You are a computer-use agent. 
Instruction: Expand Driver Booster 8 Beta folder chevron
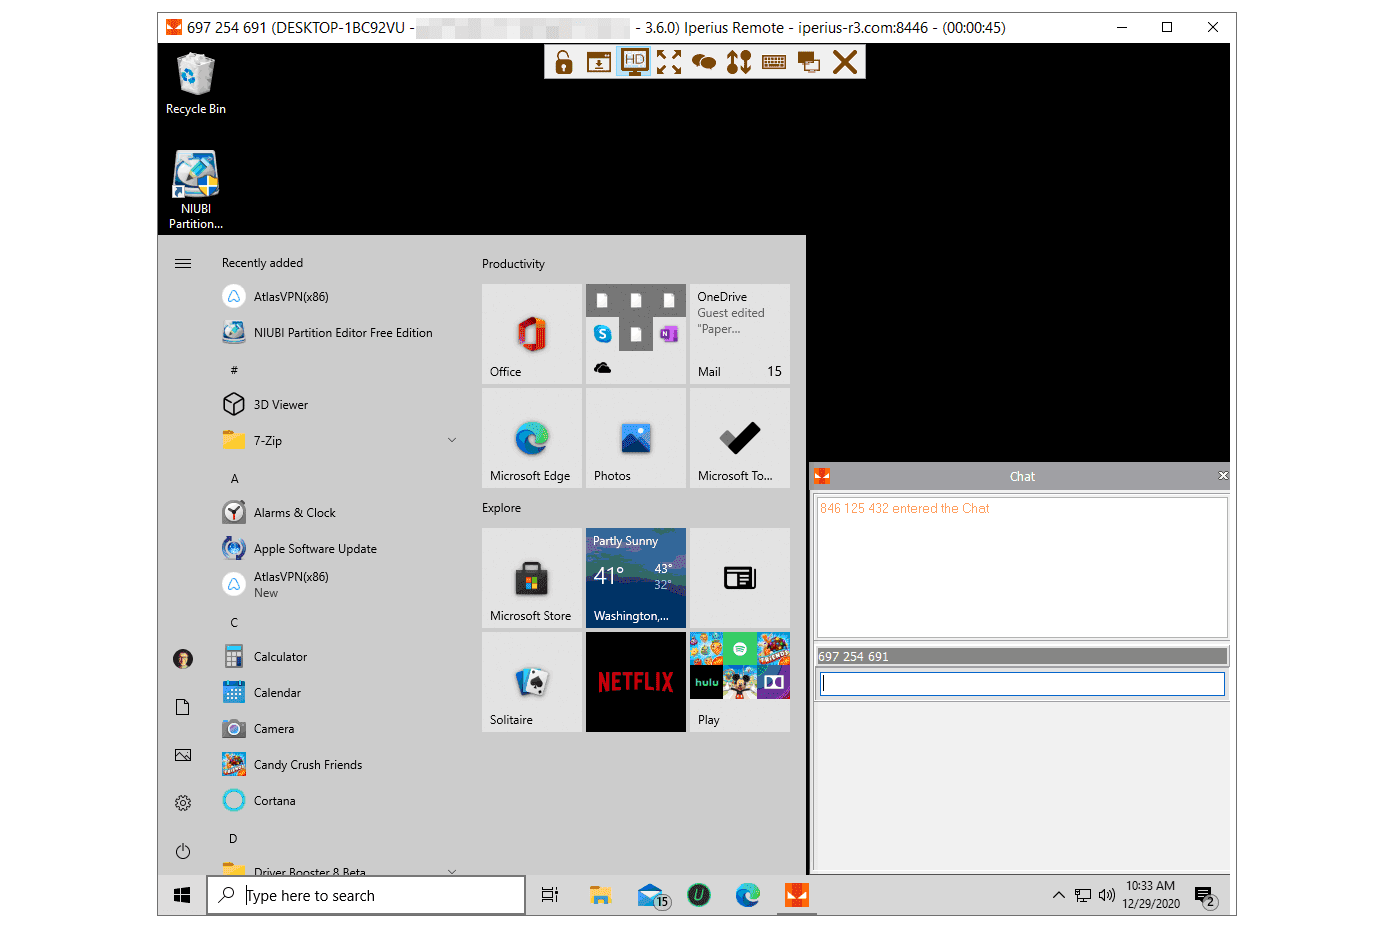coord(452,871)
